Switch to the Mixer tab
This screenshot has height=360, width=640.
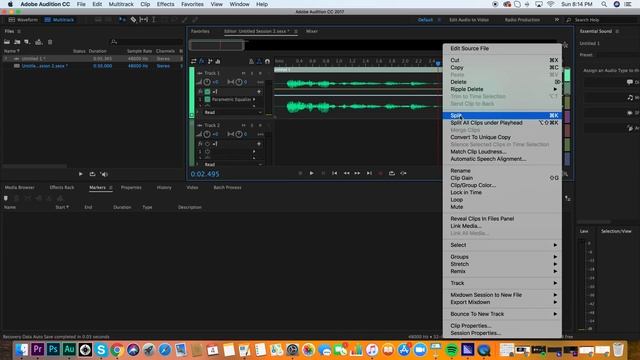312,31
